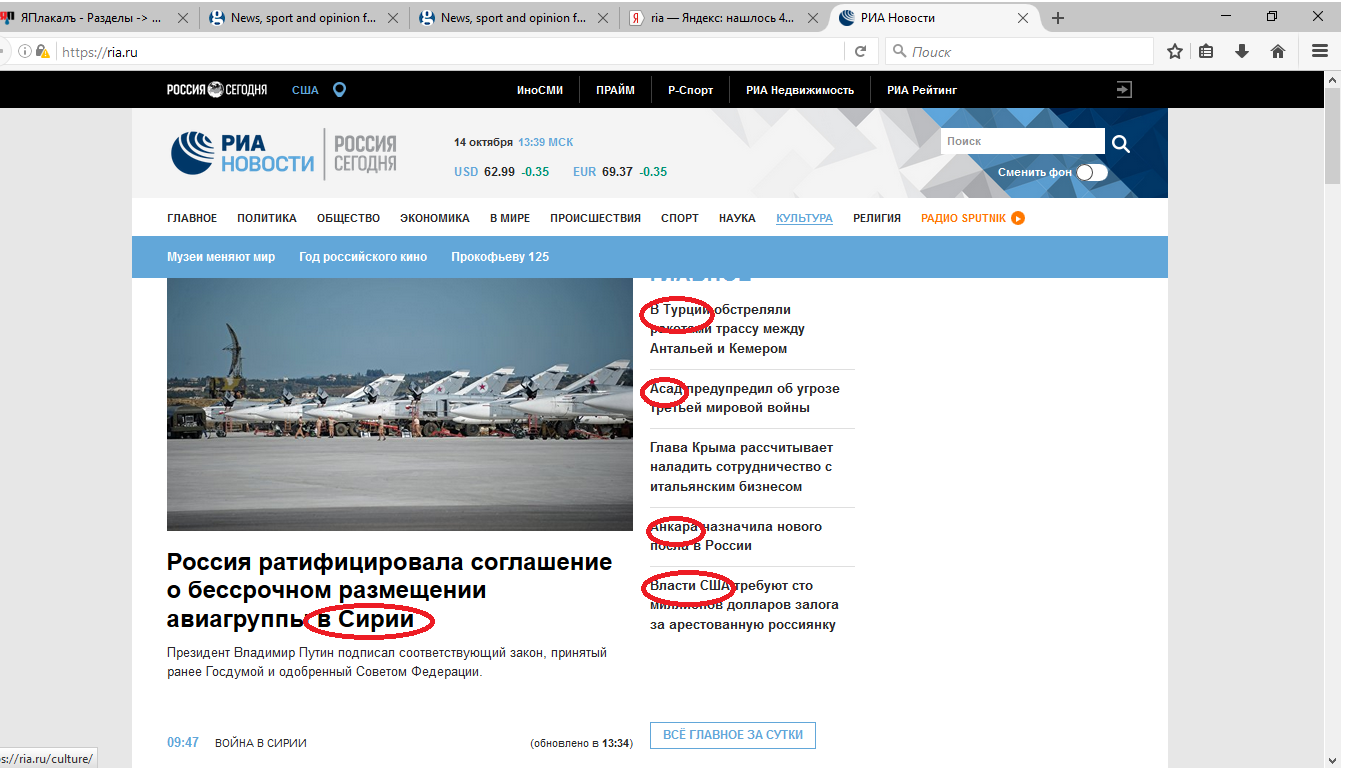Show the Firefox bookmarks list
Image resolution: width=1366 pixels, height=768 pixels.
[1207, 52]
